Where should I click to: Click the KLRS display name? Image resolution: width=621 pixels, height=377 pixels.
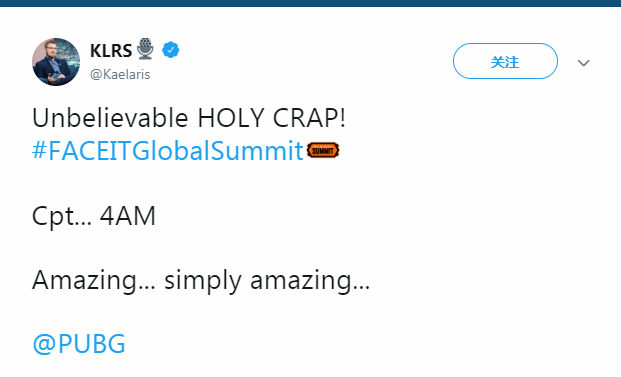[x=111, y=51]
